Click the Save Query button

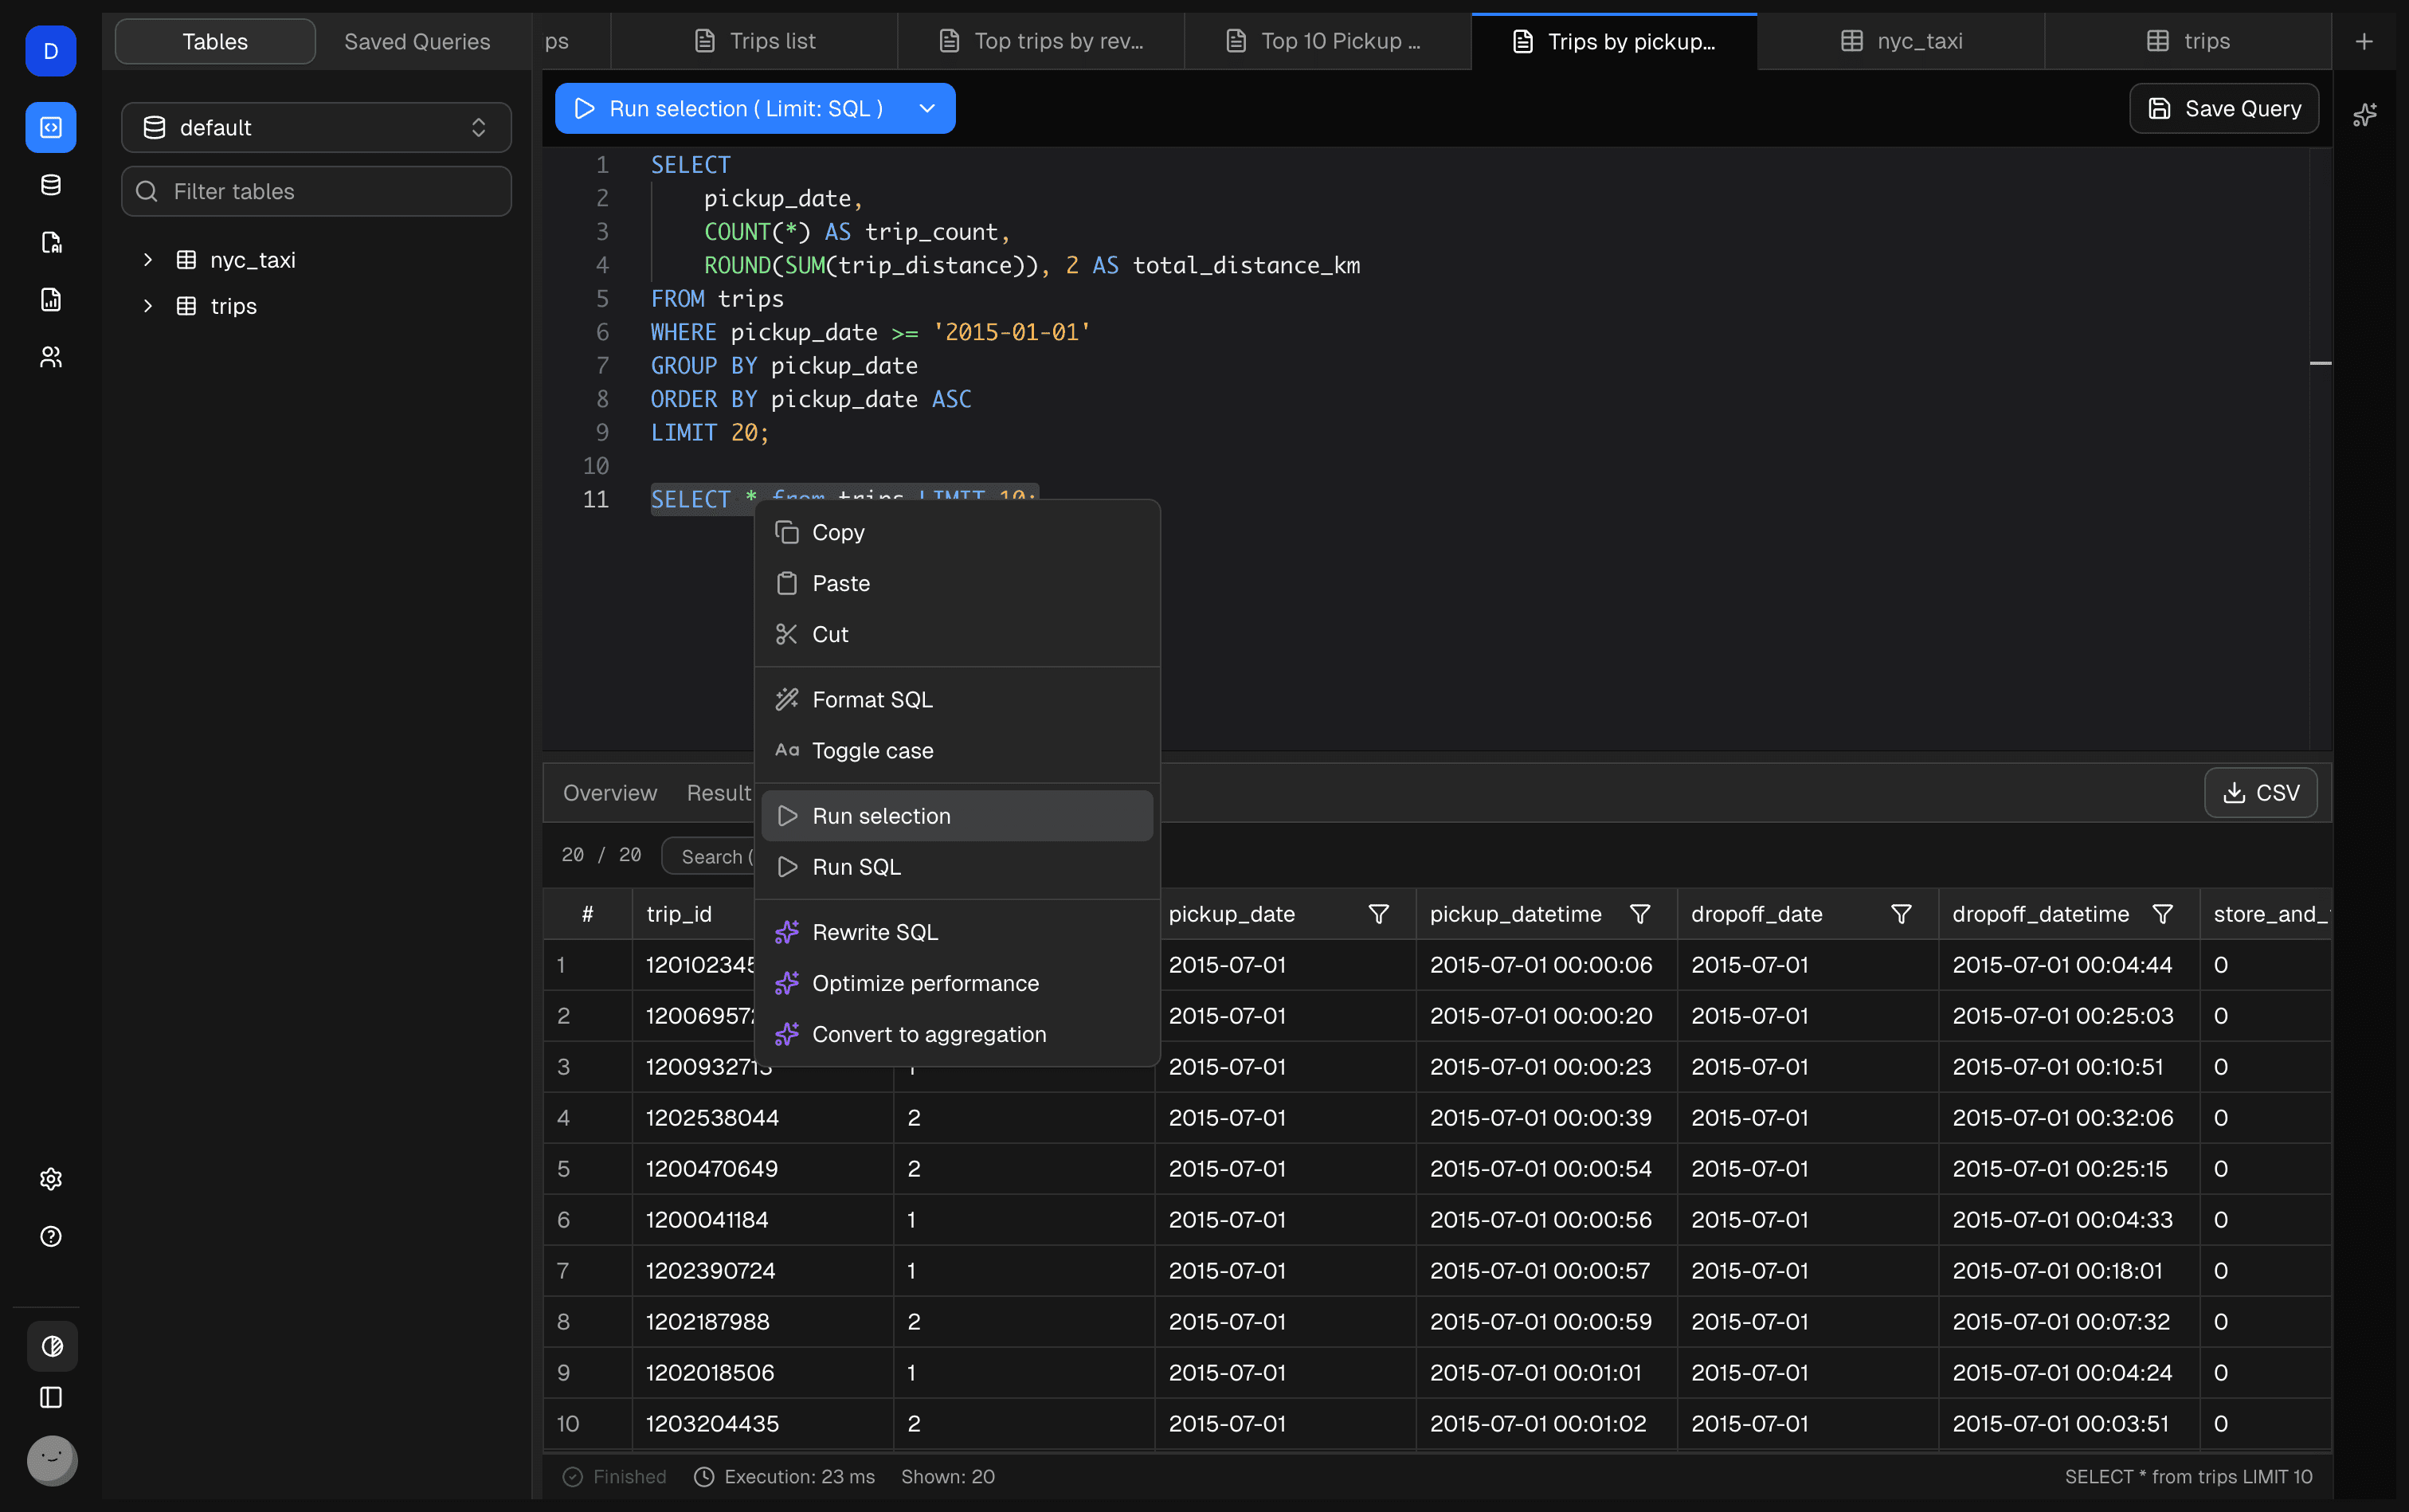point(2224,108)
